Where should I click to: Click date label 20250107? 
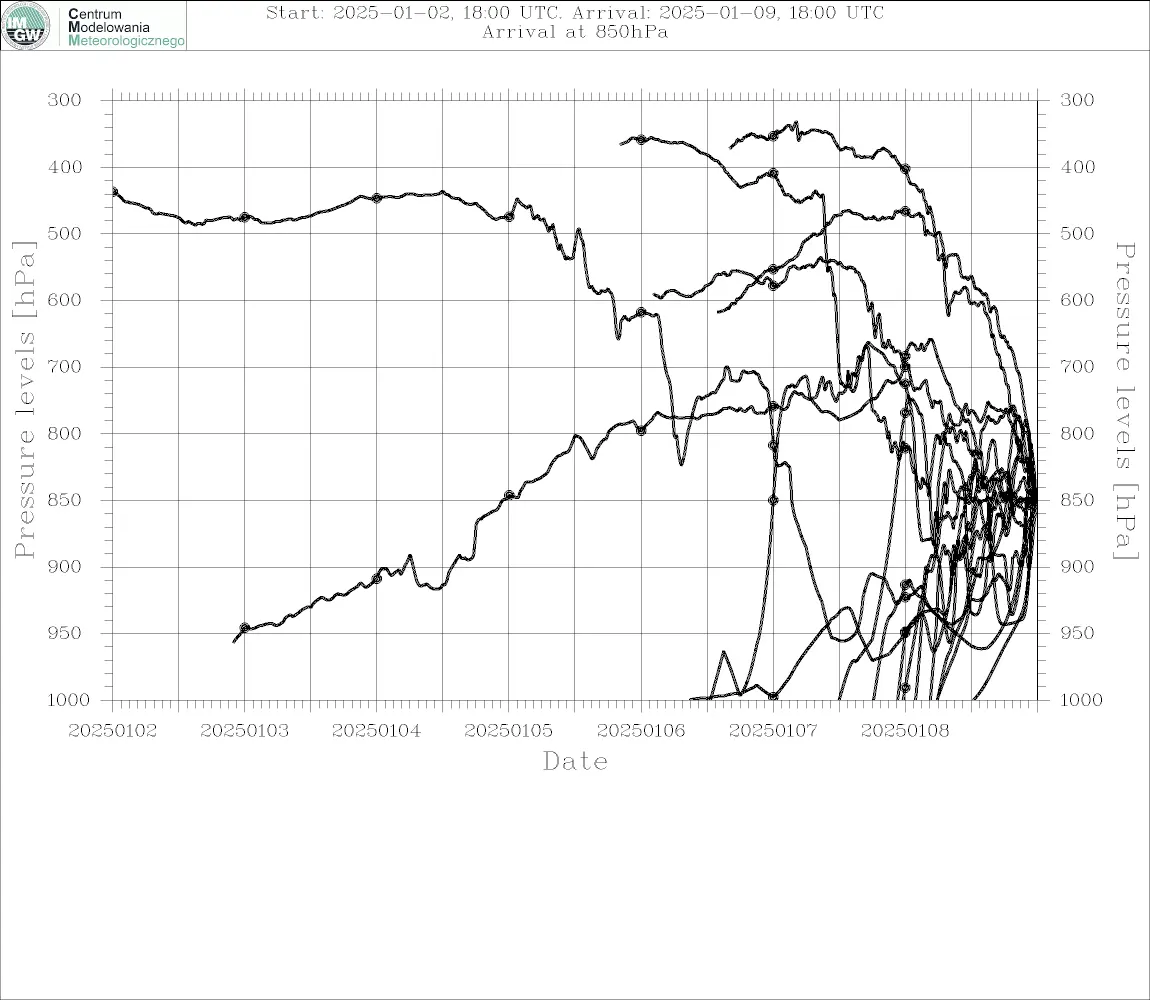773,731
